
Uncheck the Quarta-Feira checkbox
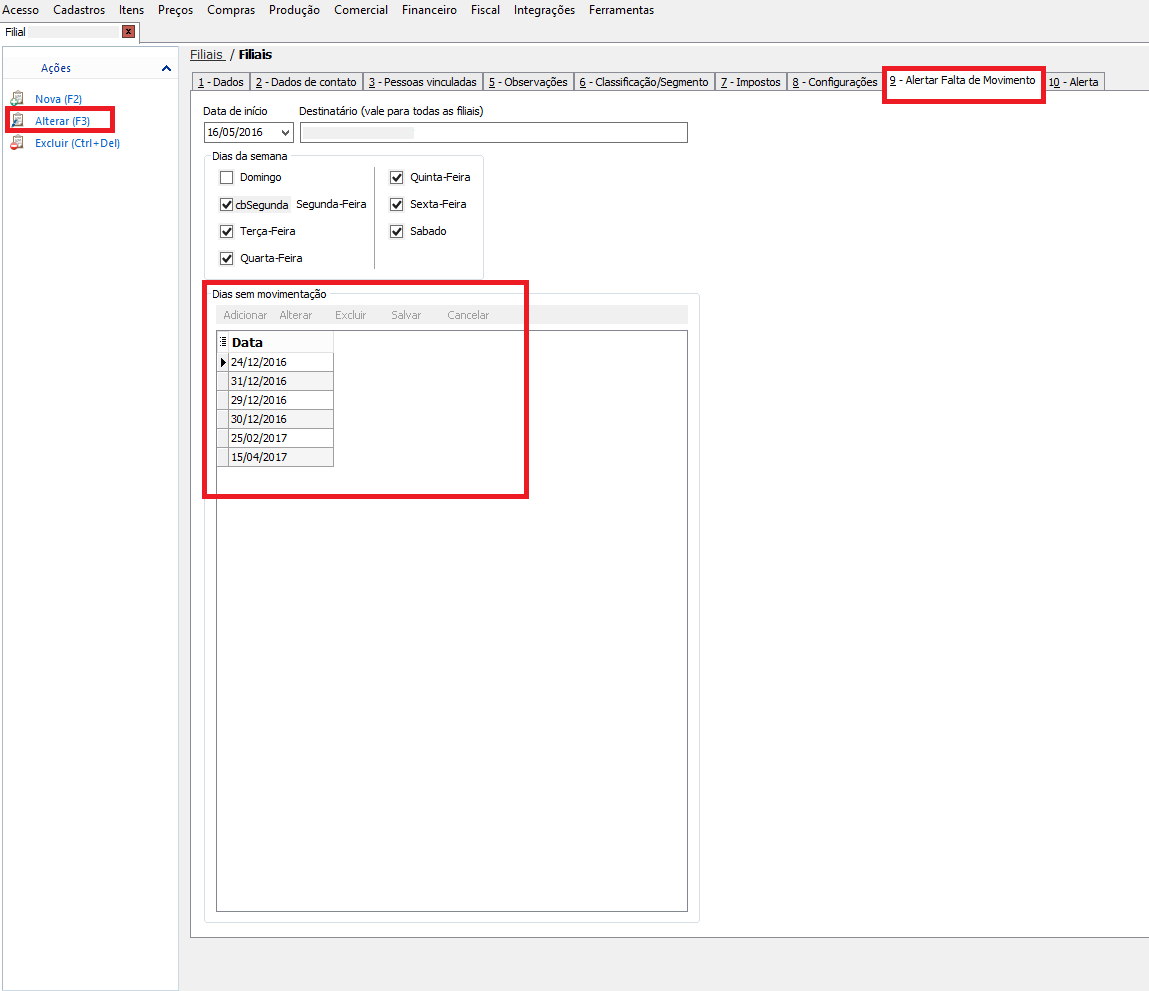(226, 258)
